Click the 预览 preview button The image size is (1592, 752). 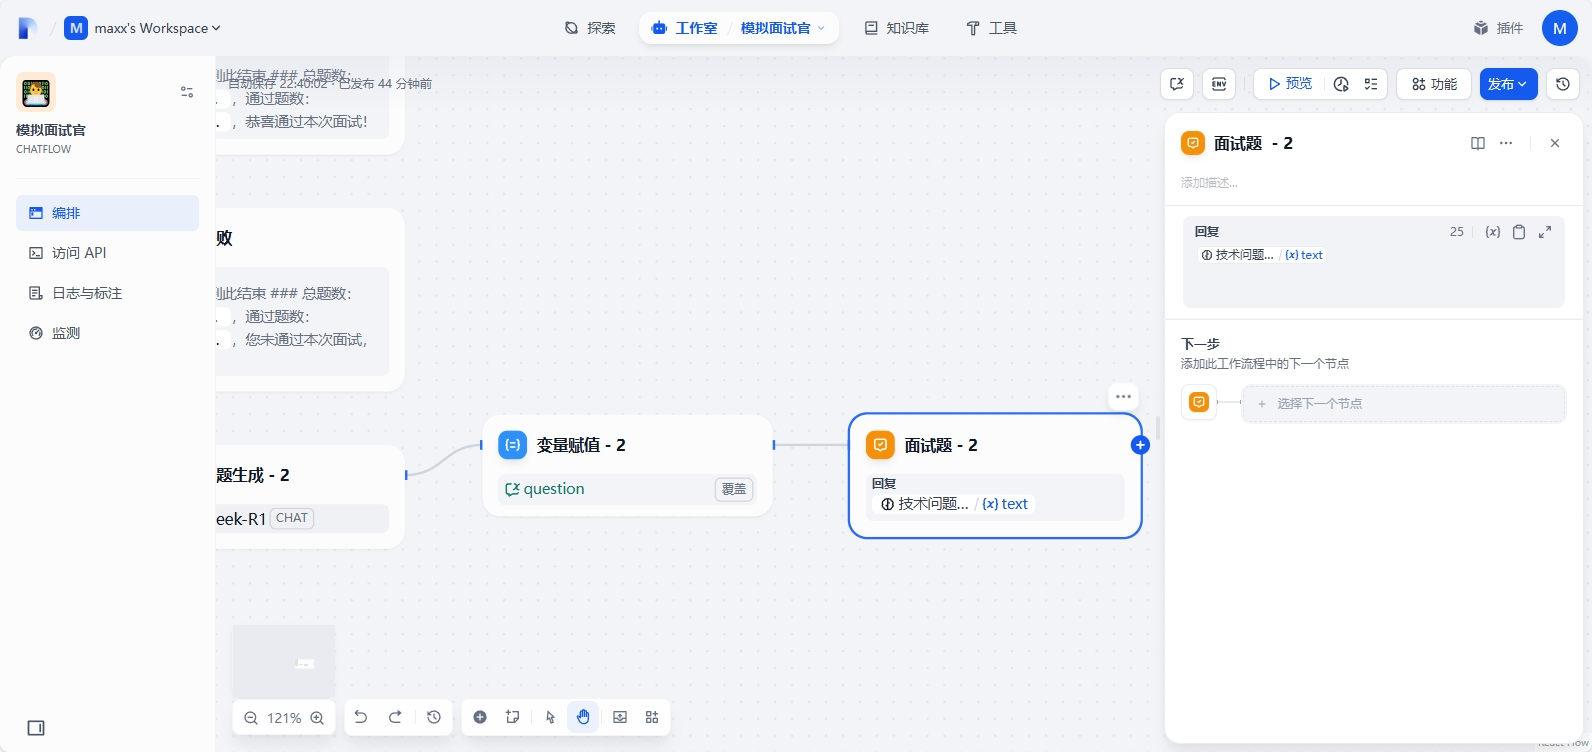[1290, 84]
